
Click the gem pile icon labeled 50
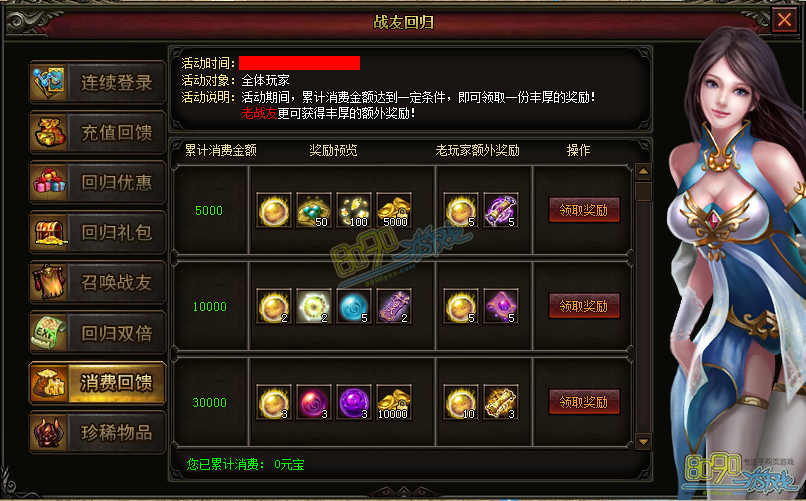click(314, 210)
